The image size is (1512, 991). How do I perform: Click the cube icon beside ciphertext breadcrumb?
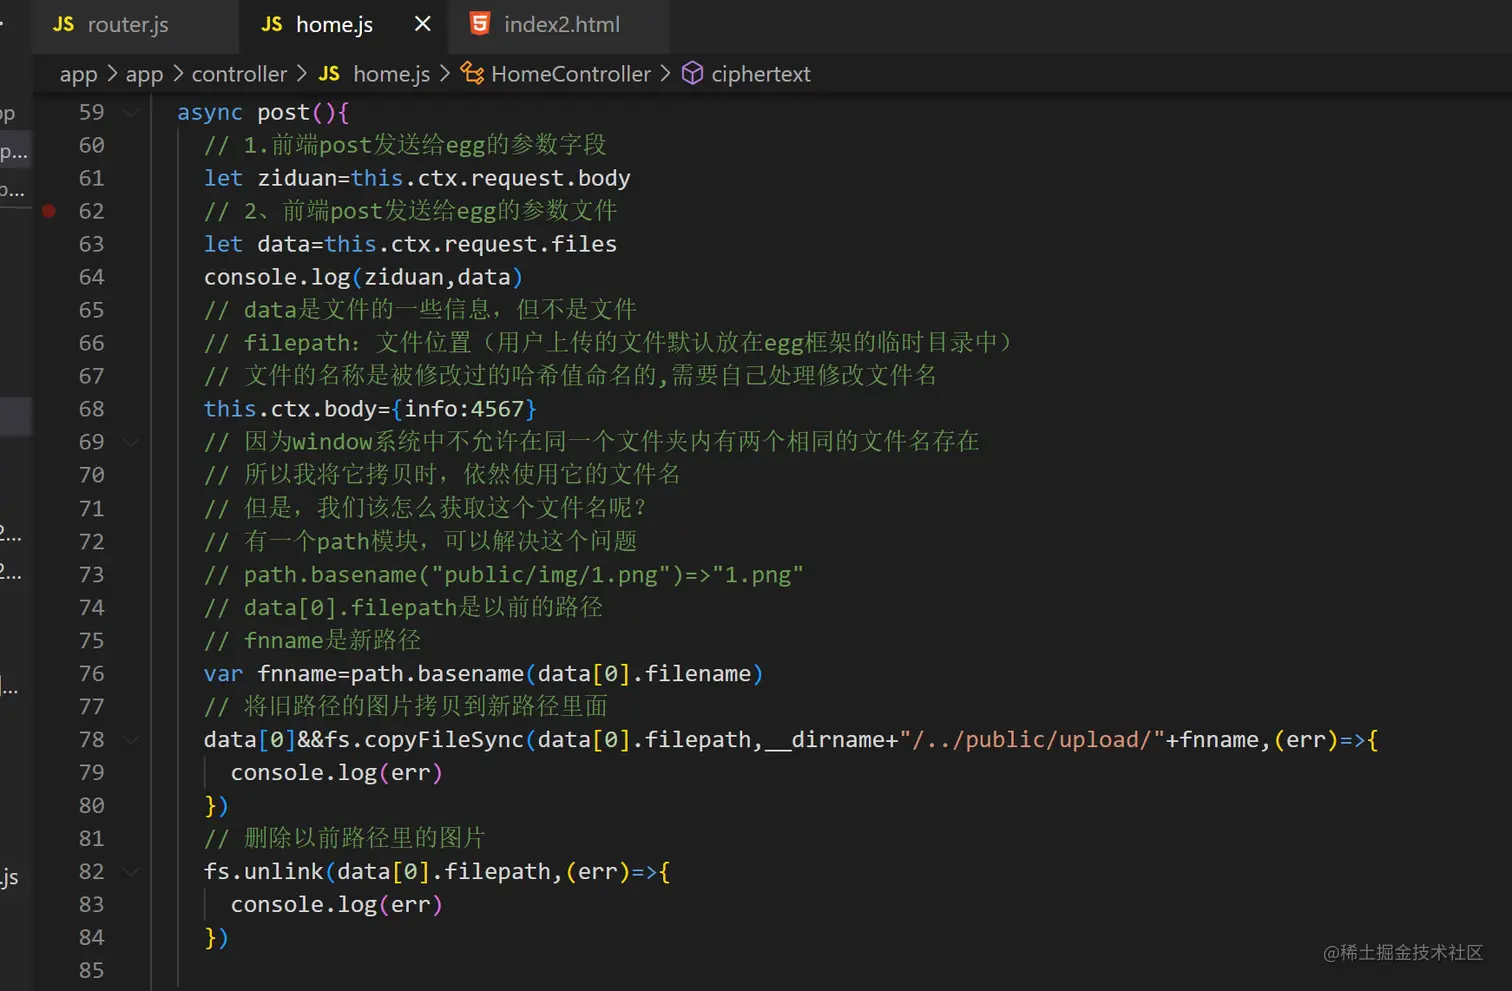point(692,73)
